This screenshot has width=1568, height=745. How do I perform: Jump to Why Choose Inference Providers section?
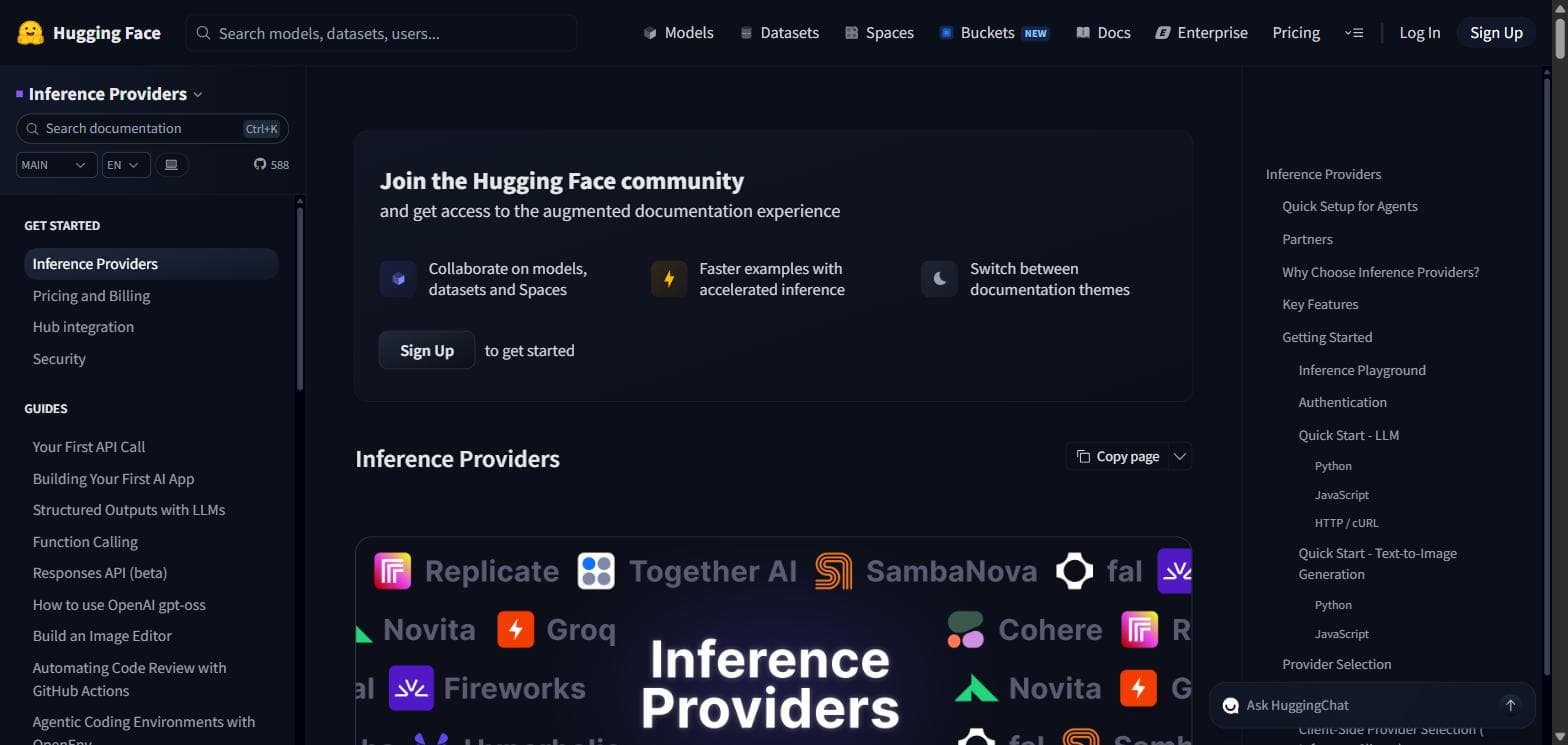(1380, 272)
